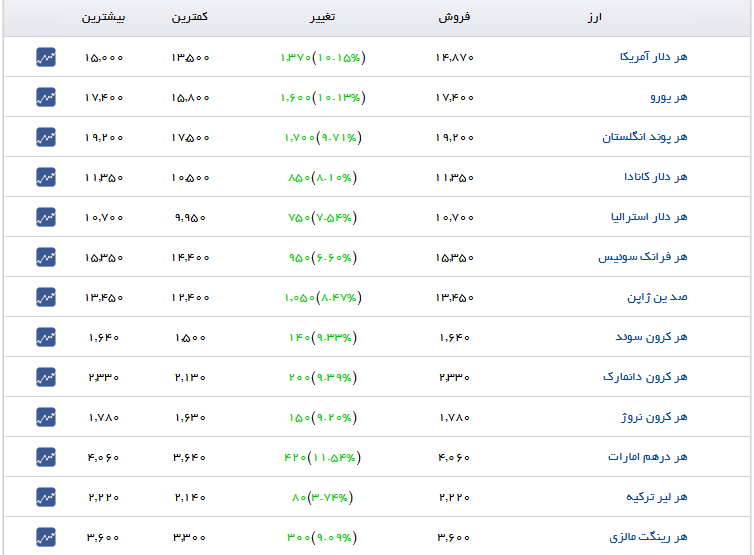Open chart icon for هر دلار استرالیا
754x555 pixels.
[46, 217]
